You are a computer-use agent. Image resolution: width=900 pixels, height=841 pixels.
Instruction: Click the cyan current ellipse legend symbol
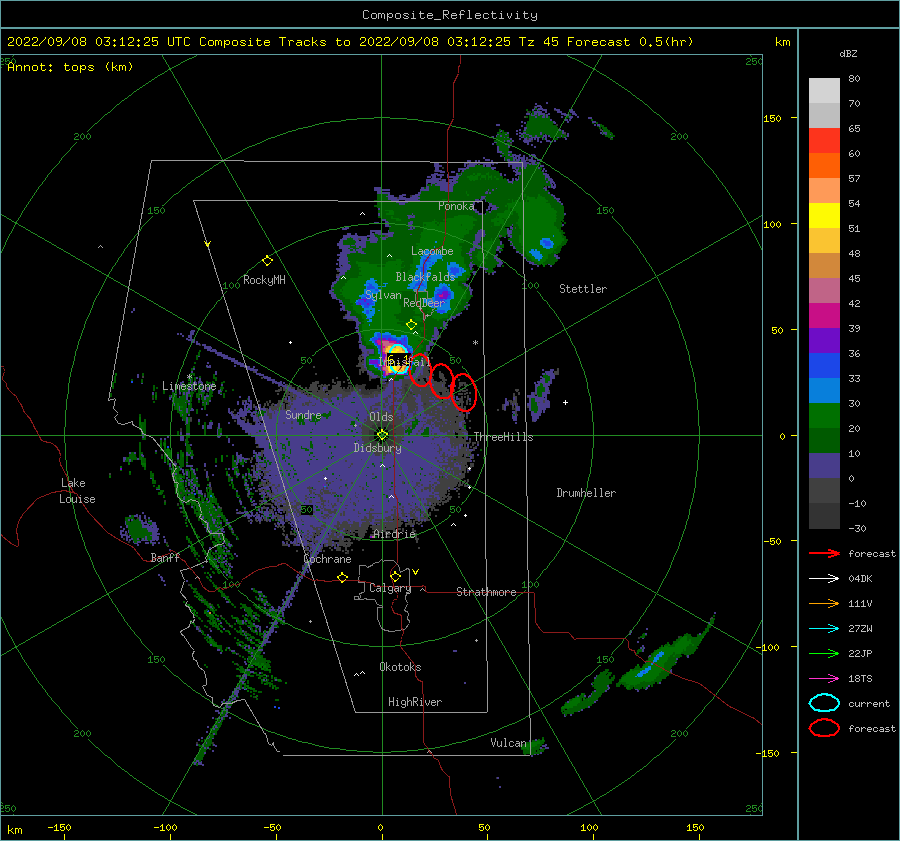(x=824, y=703)
